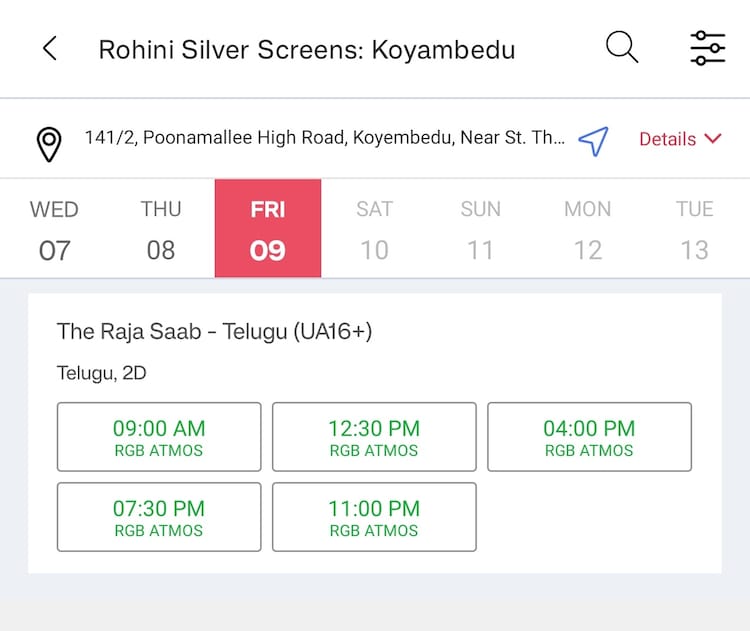Select the MON 12 date tab
Image resolution: width=750 pixels, height=631 pixels.
pos(588,229)
